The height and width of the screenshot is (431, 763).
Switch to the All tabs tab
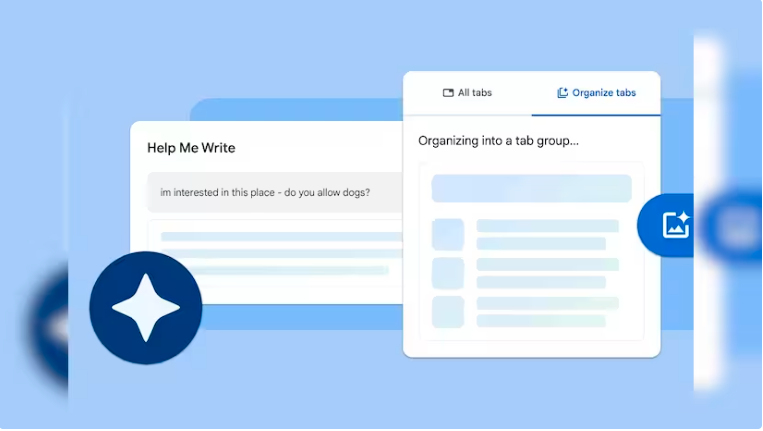coord(467,93)
